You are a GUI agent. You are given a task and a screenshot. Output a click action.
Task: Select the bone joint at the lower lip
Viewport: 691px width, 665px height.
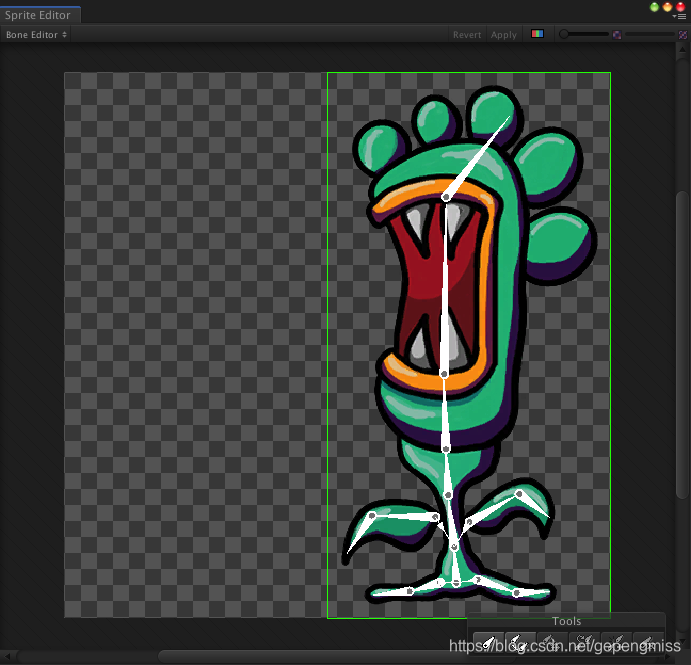pos(444,374)
